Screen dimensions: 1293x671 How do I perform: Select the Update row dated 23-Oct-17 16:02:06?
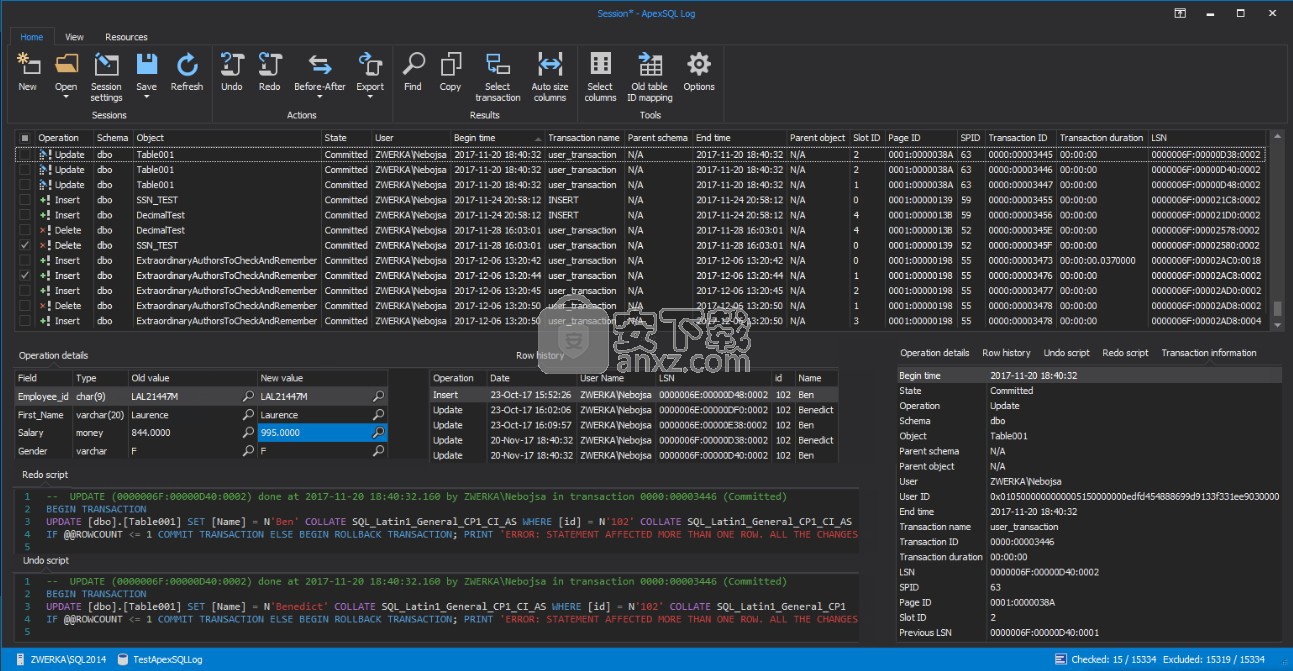point(634,410)
